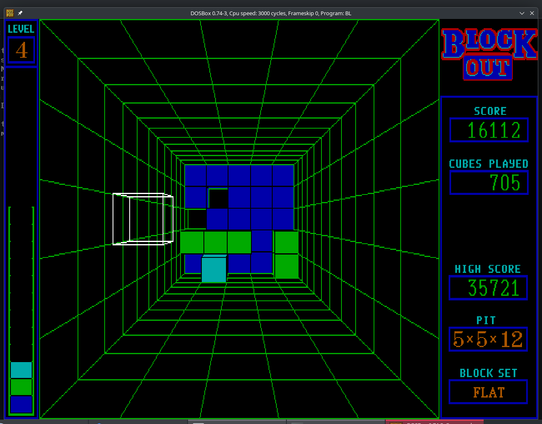Click the pin icon in title bar
Screen dimensions: 542x424
coord(20,13)
